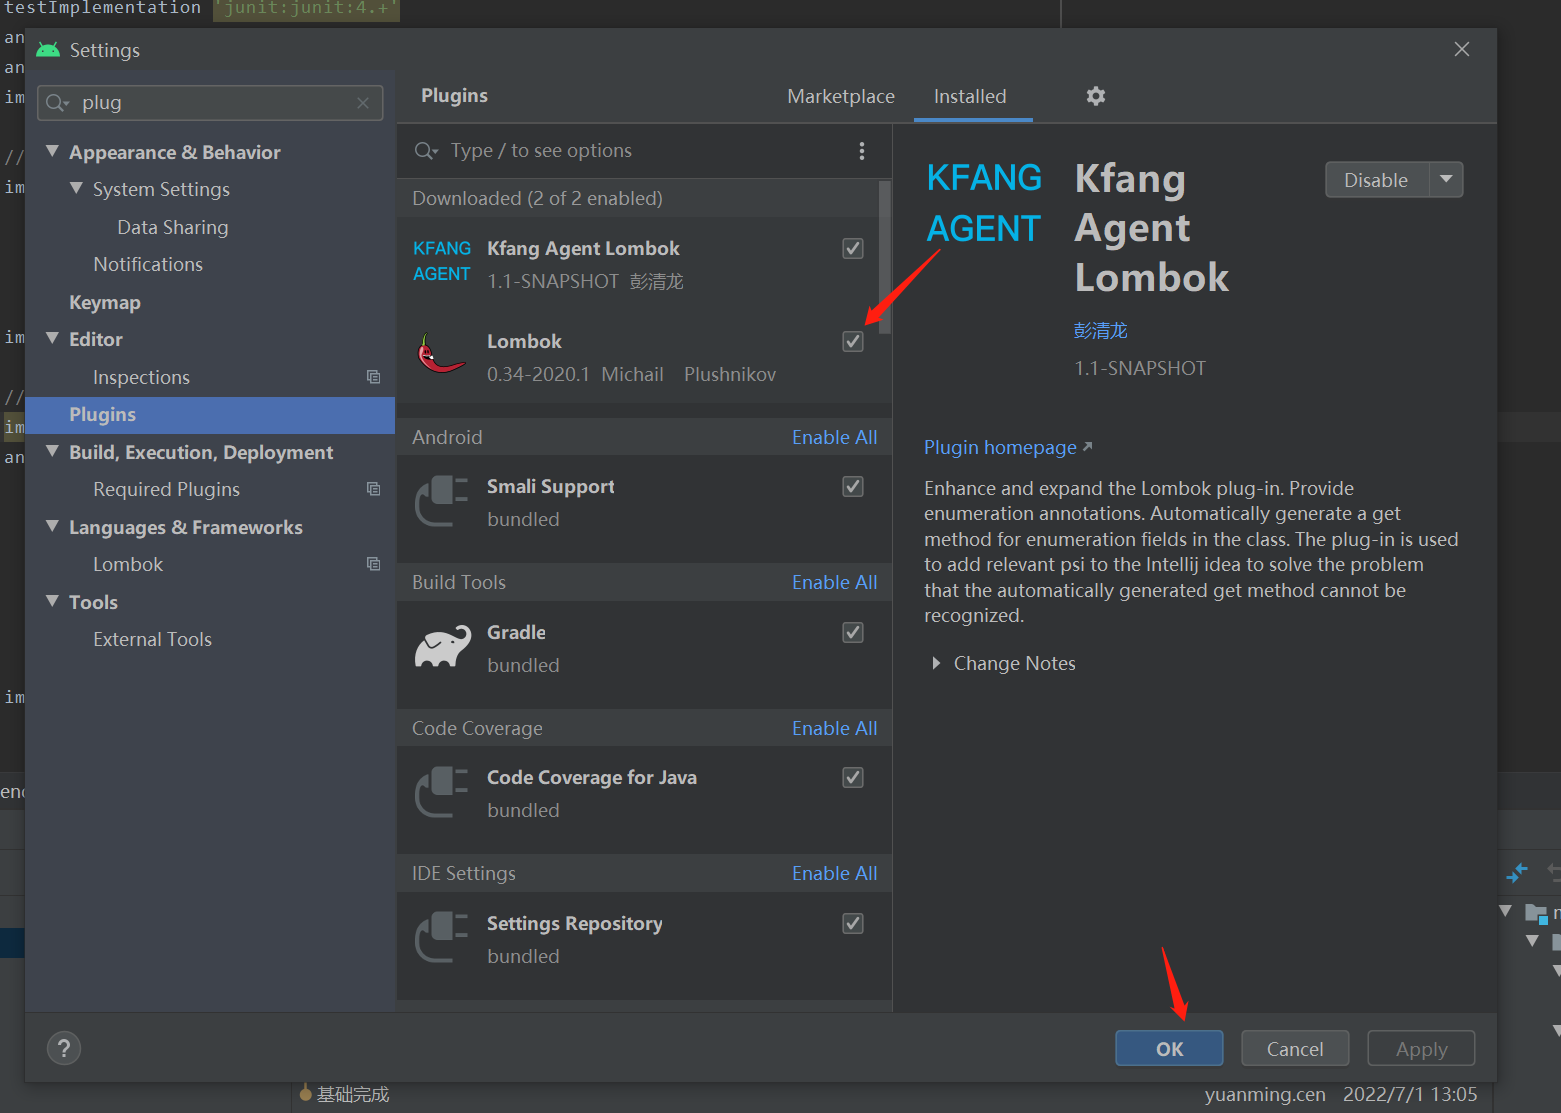Open the help question mark button
The image size is (1561, 1113).
(x=64, y=1048)
